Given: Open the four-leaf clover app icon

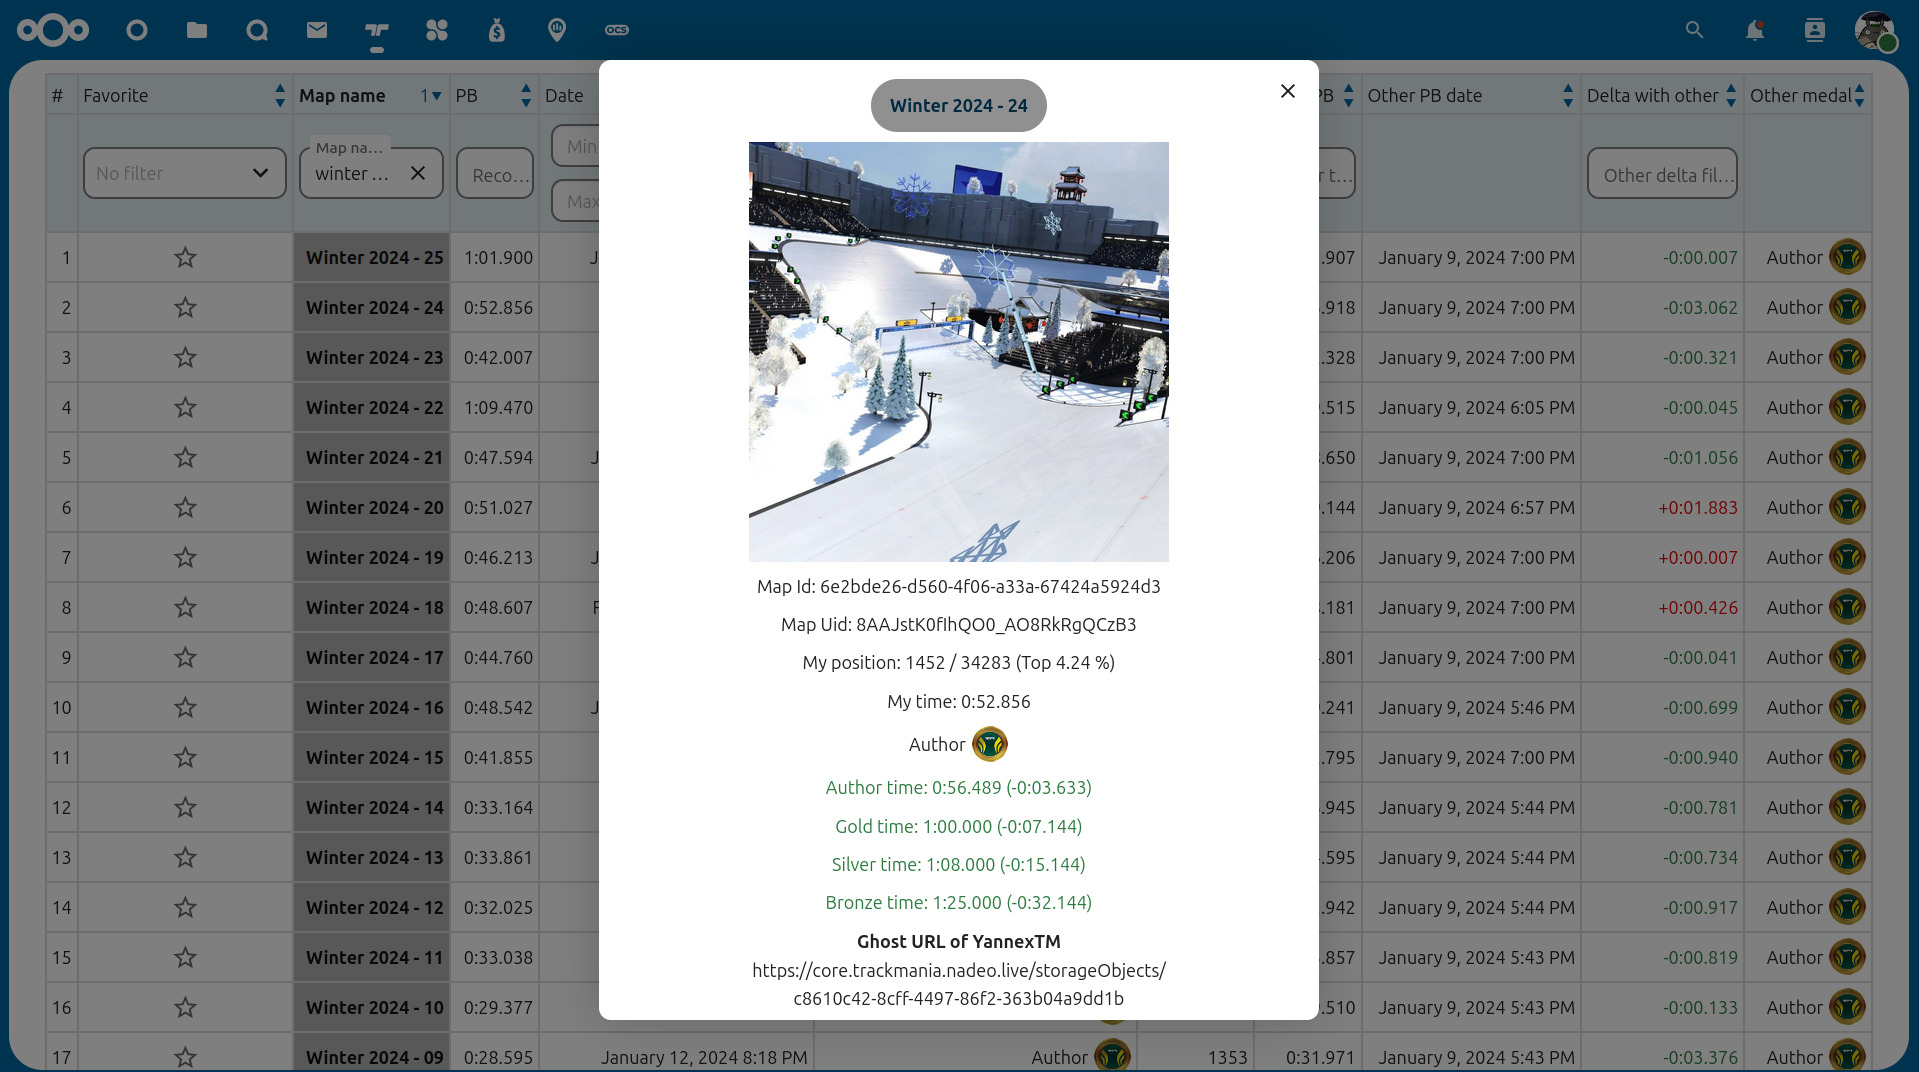Looking at the screenshot, I should (x=437, y=30).
